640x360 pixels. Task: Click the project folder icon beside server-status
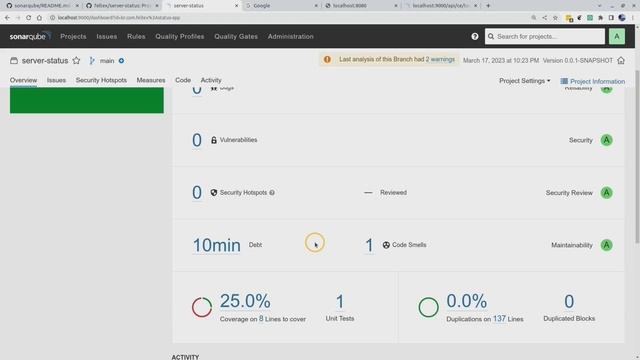tap(14, 61)
